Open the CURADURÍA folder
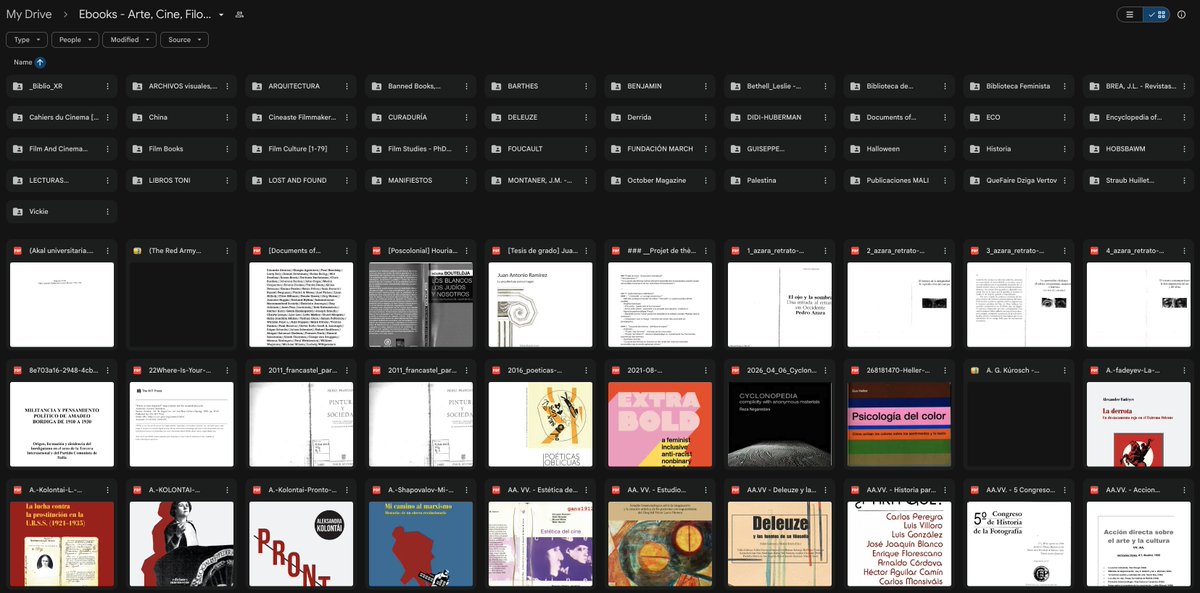The height and width of the screenshot is (593, 1200). 420,117
